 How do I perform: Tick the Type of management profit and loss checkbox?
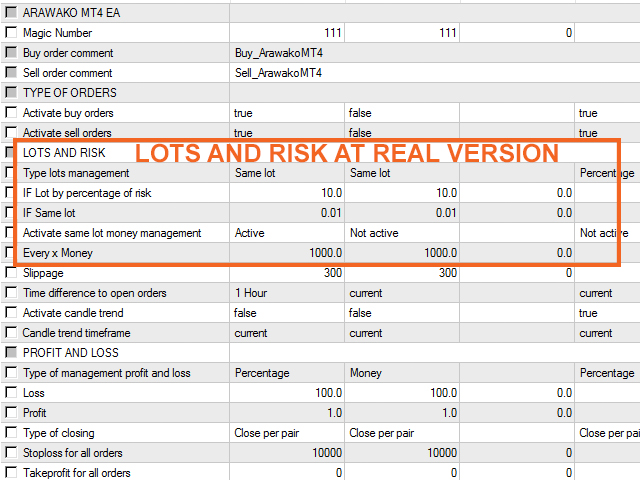coord(11,372)
